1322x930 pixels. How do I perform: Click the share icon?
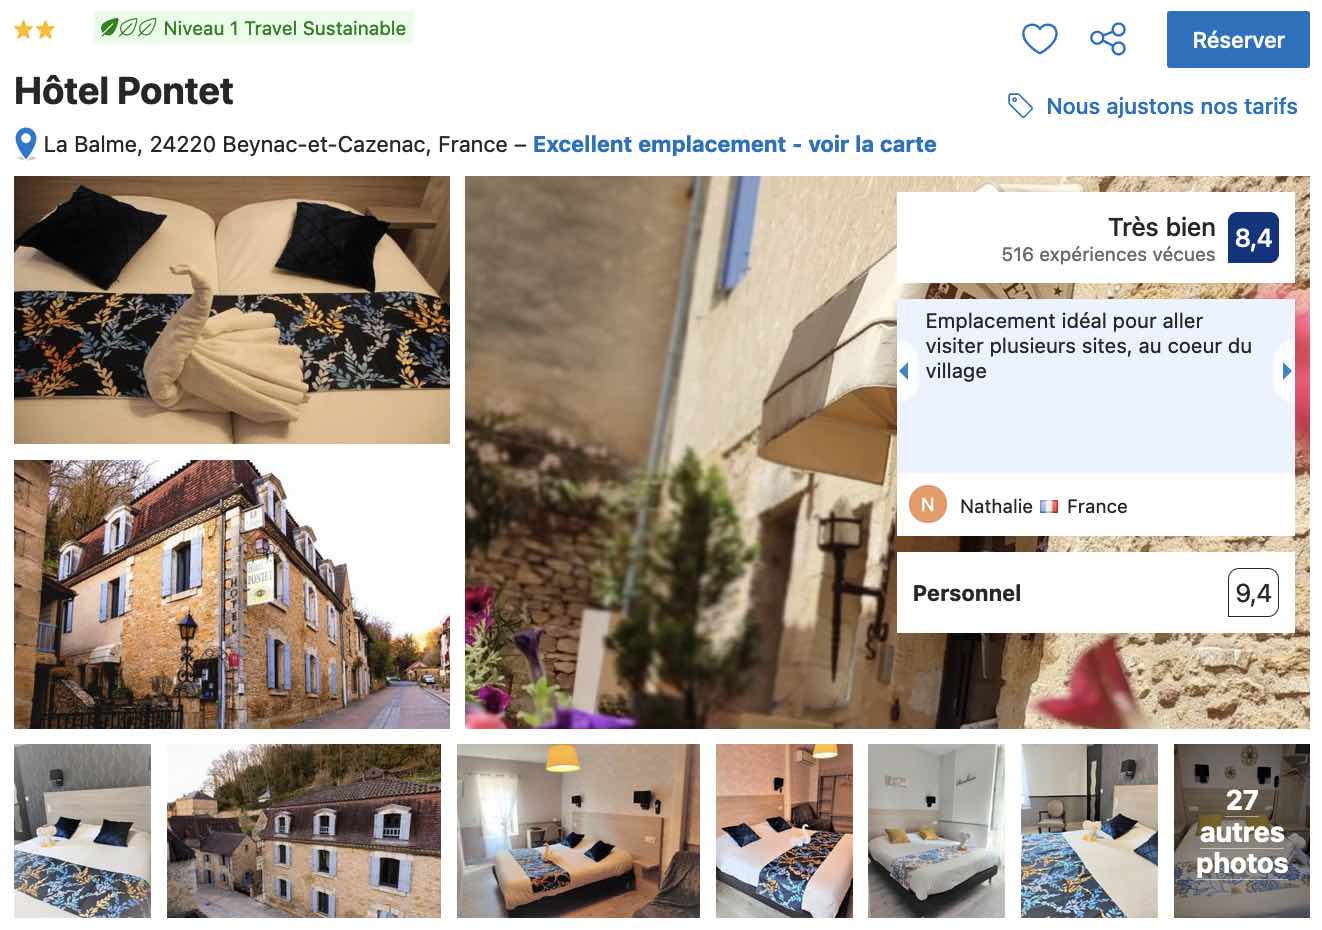[x=1108, y=39]
